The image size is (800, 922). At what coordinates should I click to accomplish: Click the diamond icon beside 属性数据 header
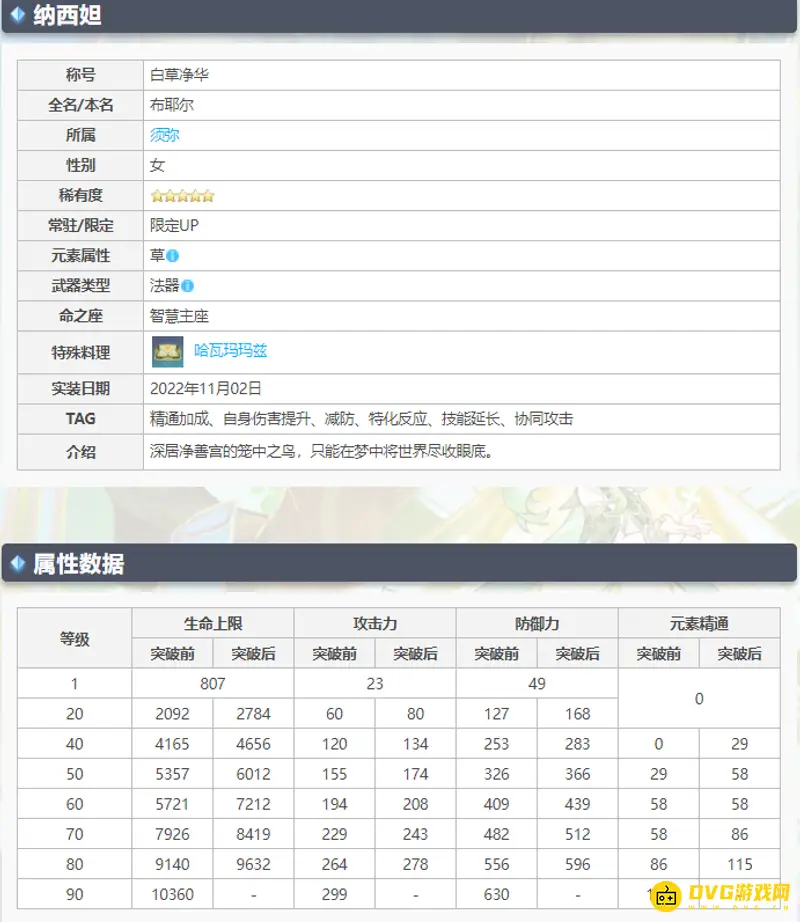tap(17, 563)
